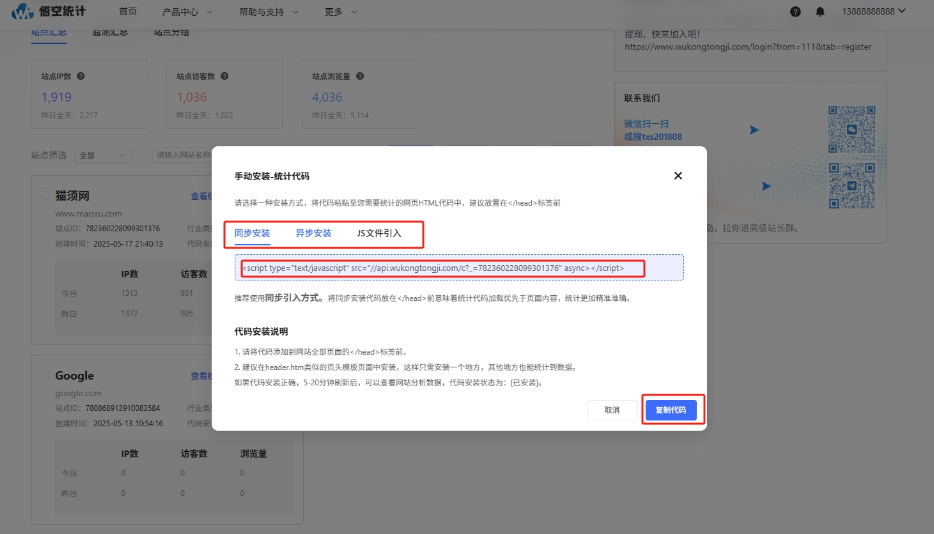Click blue arrow beside 微信扫一扫
This screenshot has height=534, width=934.
(x=754, y=130)
